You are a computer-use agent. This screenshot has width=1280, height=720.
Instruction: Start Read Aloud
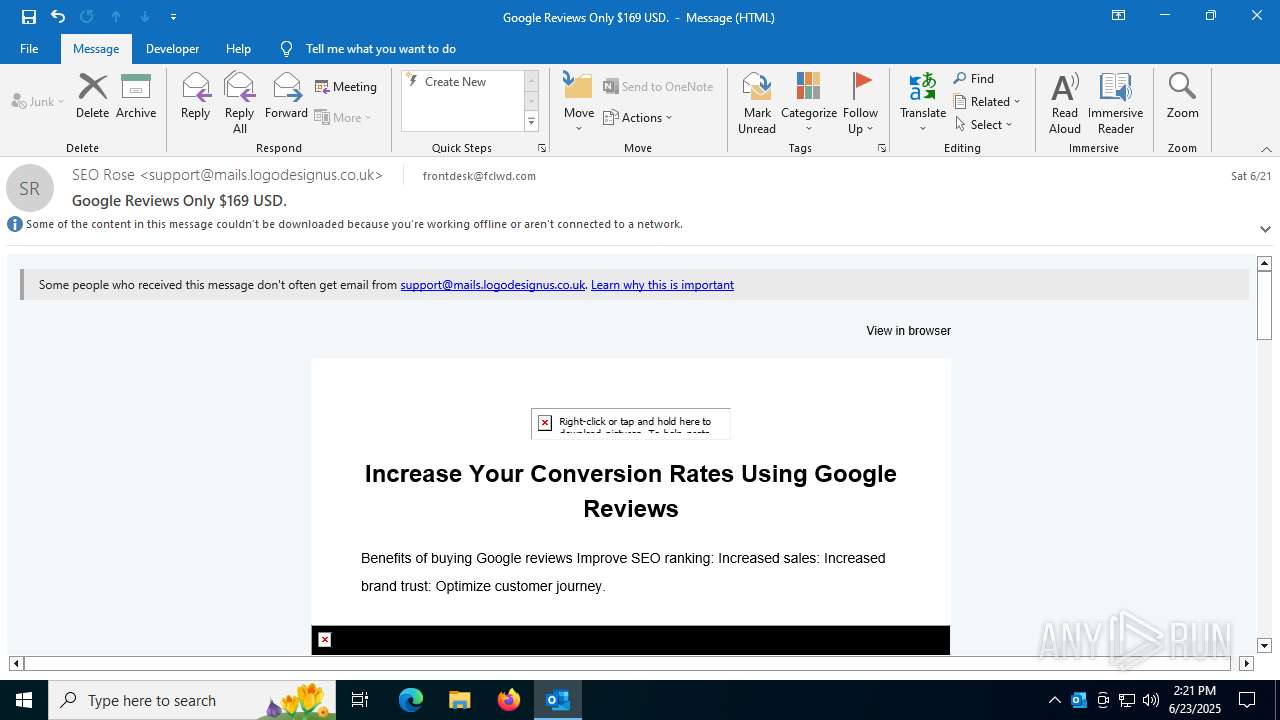click(x=1065, y=102)
